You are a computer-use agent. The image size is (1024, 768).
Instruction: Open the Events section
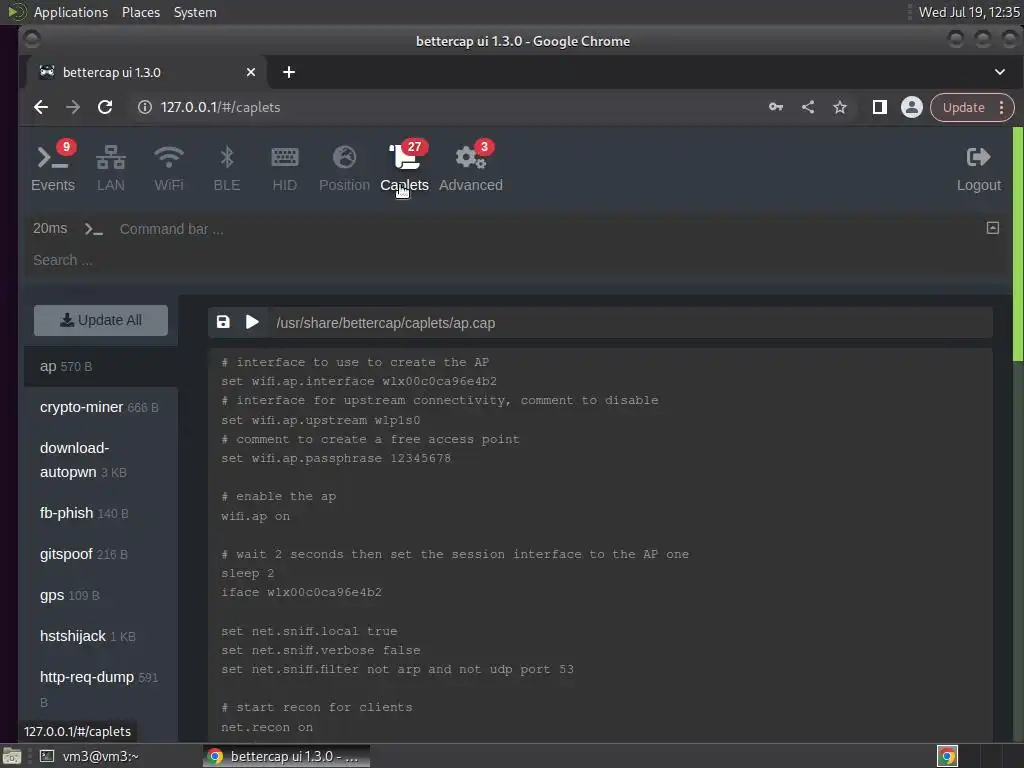(x=53, y=167)
